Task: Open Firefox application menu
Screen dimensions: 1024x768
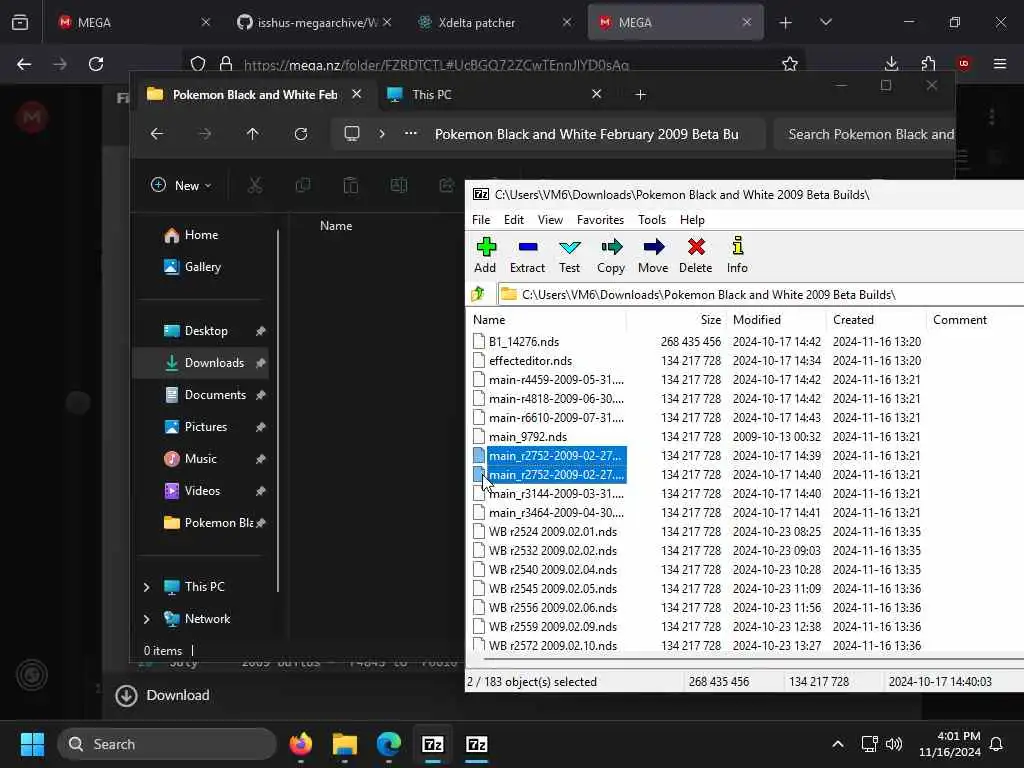Action: [x=1000, y=64]
